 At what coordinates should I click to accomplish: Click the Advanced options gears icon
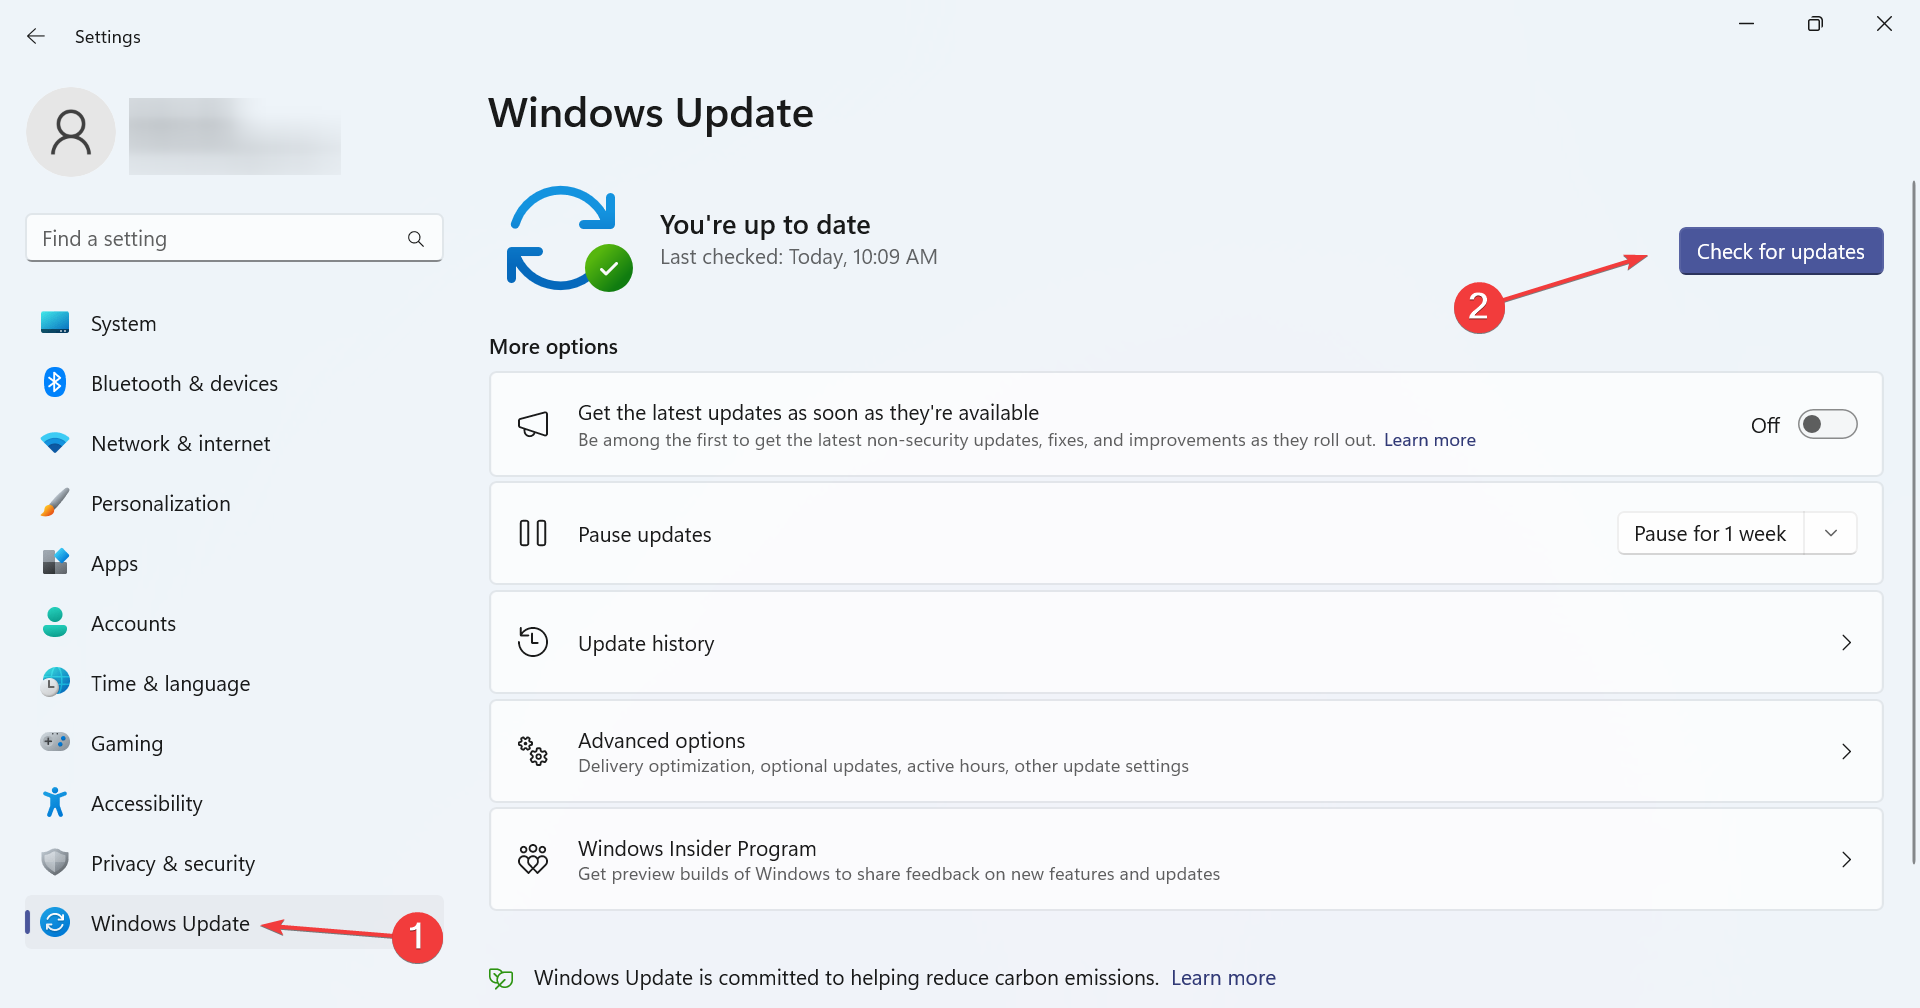coord(533,751)
